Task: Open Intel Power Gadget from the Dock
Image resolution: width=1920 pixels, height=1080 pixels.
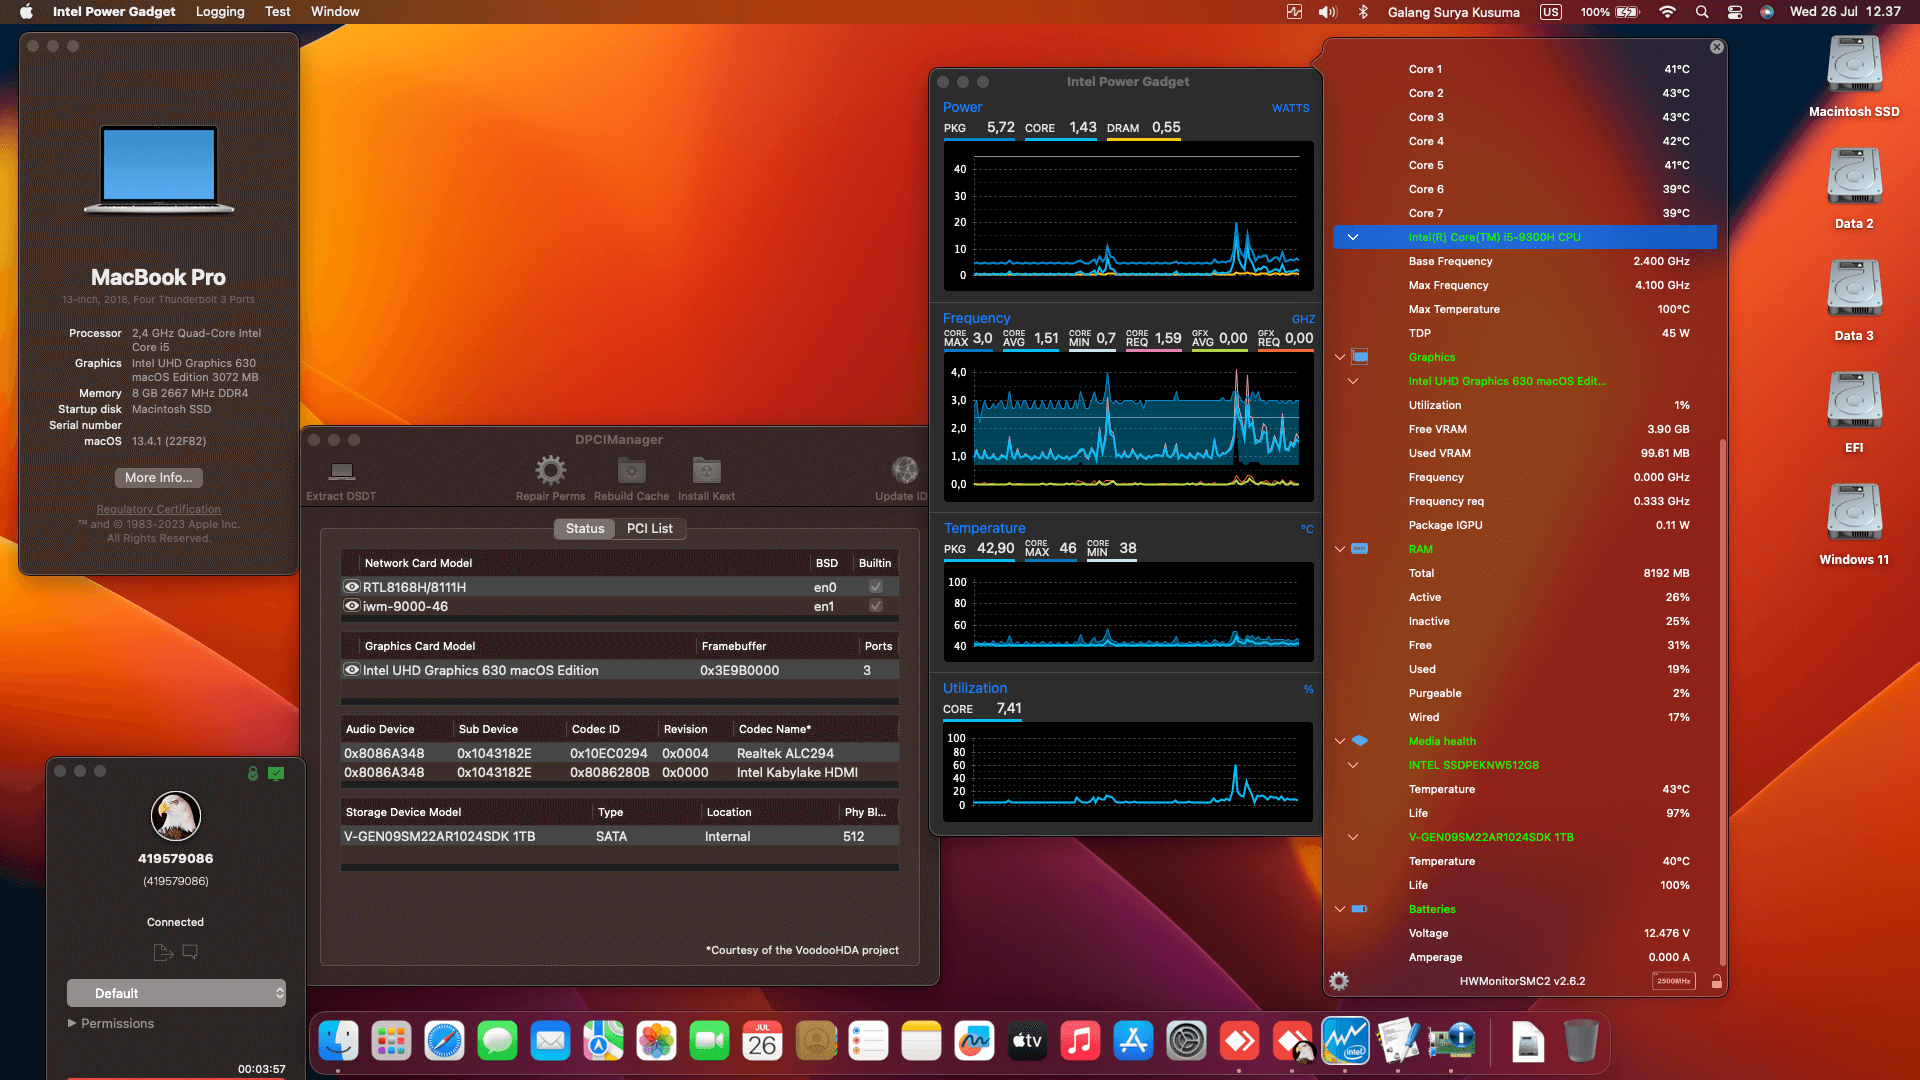Action: point(1345,1040)
